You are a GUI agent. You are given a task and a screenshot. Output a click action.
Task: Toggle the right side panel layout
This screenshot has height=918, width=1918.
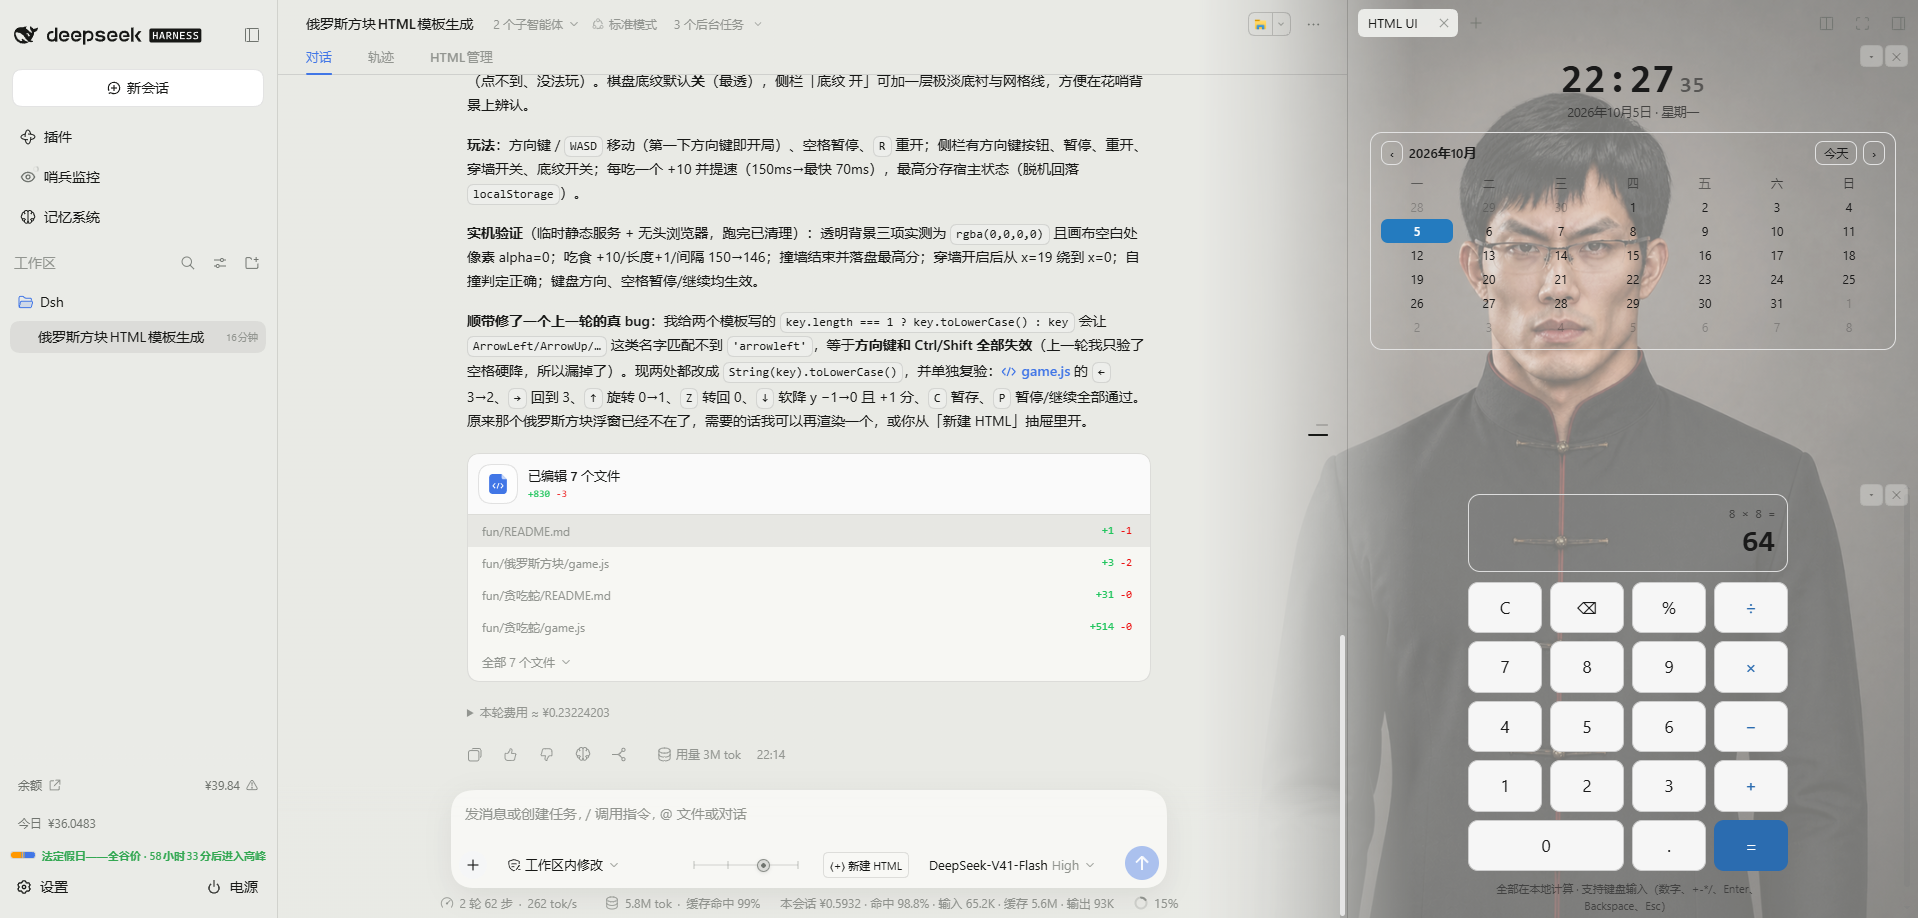tap(1898, 23)
